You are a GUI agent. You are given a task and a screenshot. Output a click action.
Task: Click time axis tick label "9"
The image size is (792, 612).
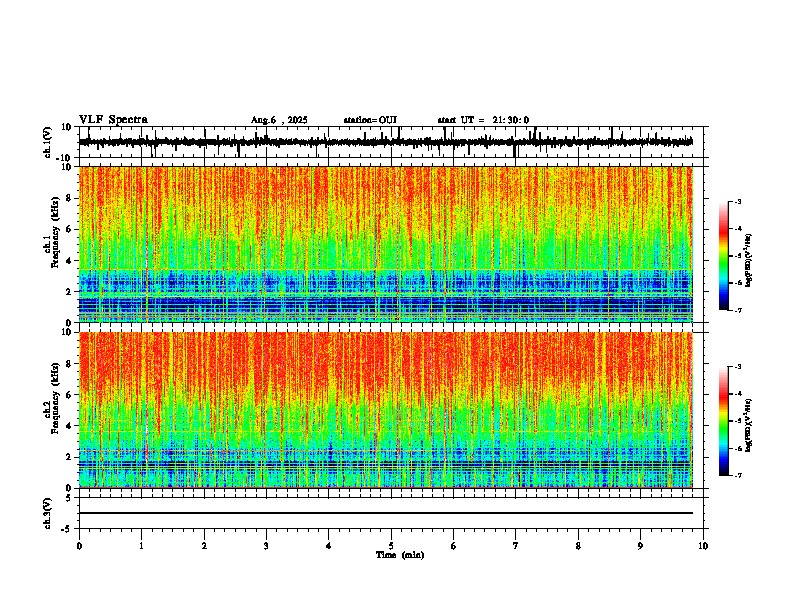tap(640, 546)
